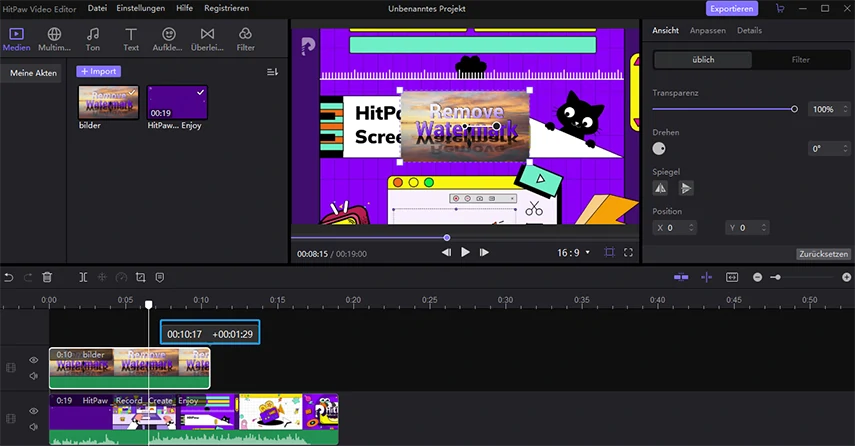Select the timeline crop tool
Image resolution: width=855 pixels, height=446 pixels.
[141, 278]
